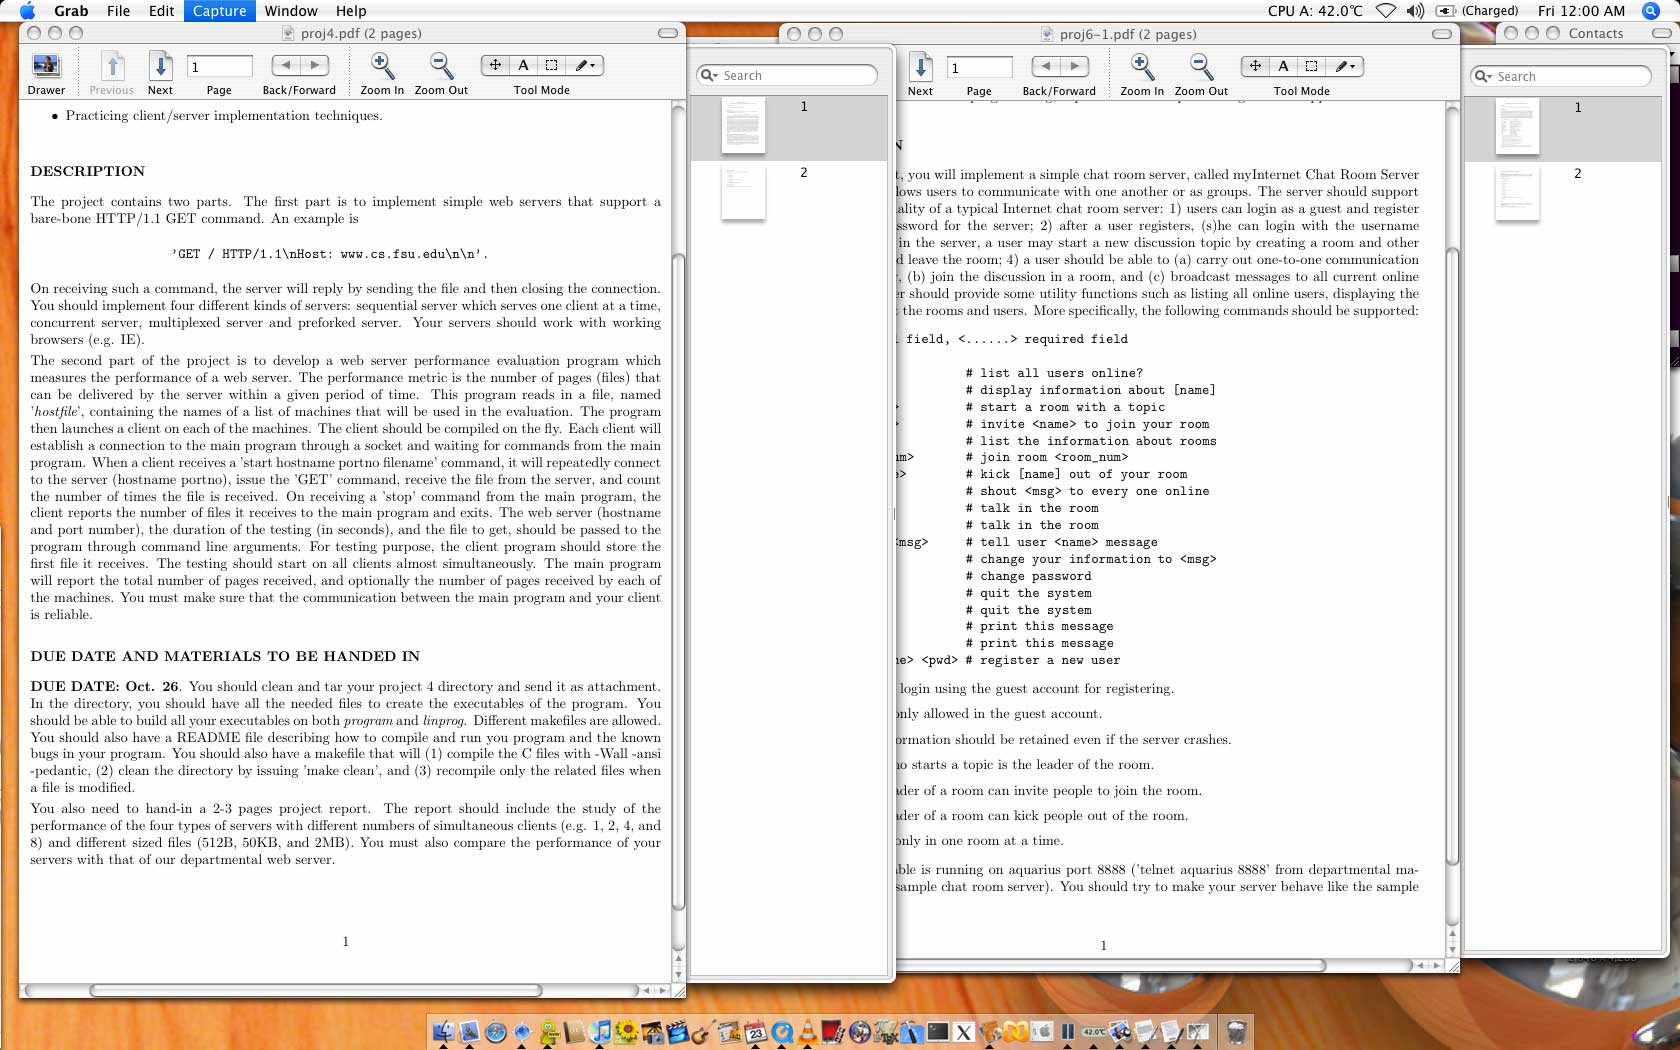The height and width of the screenshot is (1050, 1680).
Task: Toggle toolbar pill button of proj6-1.pdf window
Action: [x=1442, y=34]
